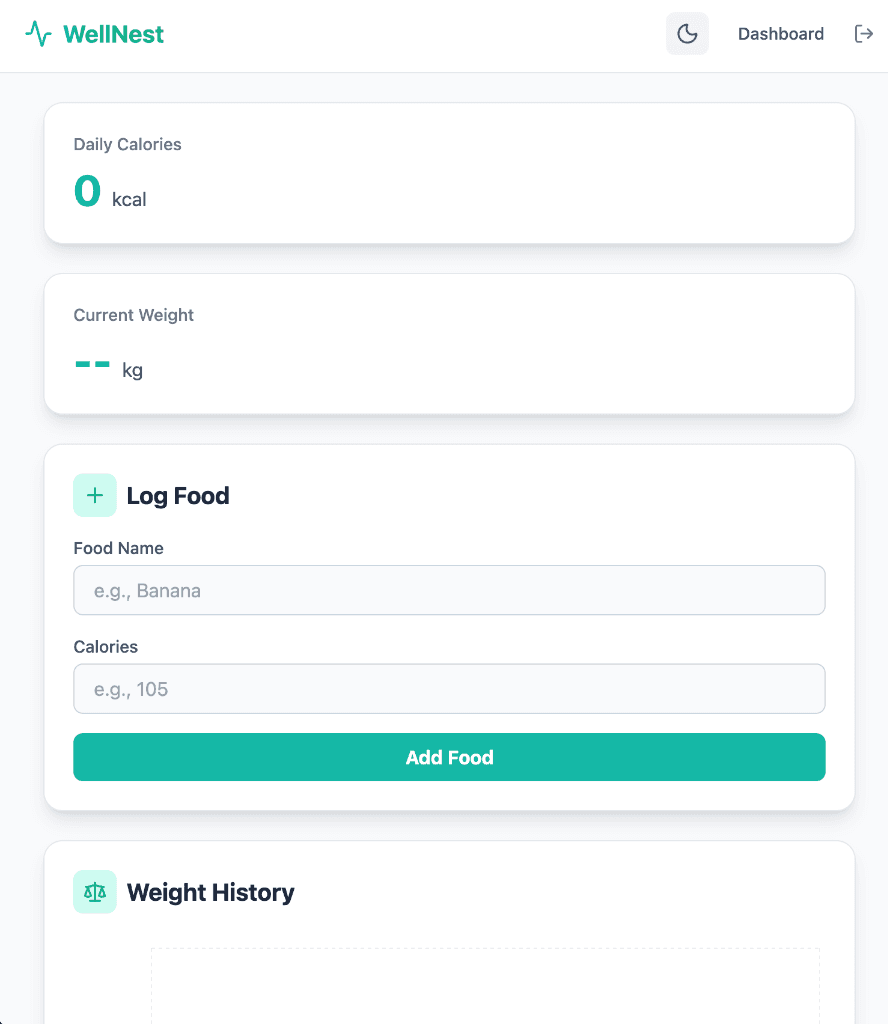Viewport: 888px width, 1024px height.
Task: Submit the food entry with Add Food
Action: point(449,757)
